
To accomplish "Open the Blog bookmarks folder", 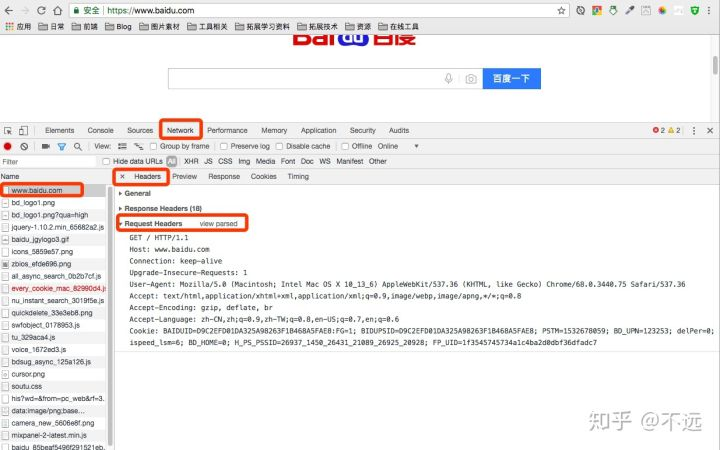I will [118, 27].
